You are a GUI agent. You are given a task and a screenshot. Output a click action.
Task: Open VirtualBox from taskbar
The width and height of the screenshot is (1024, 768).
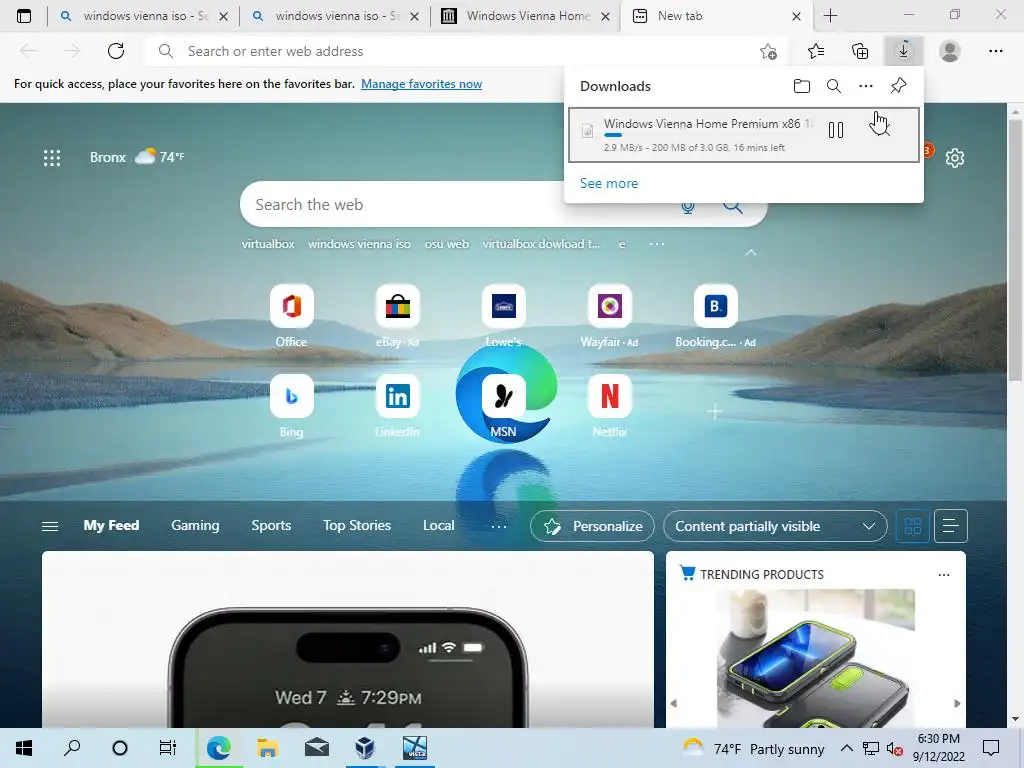(364, 748)
